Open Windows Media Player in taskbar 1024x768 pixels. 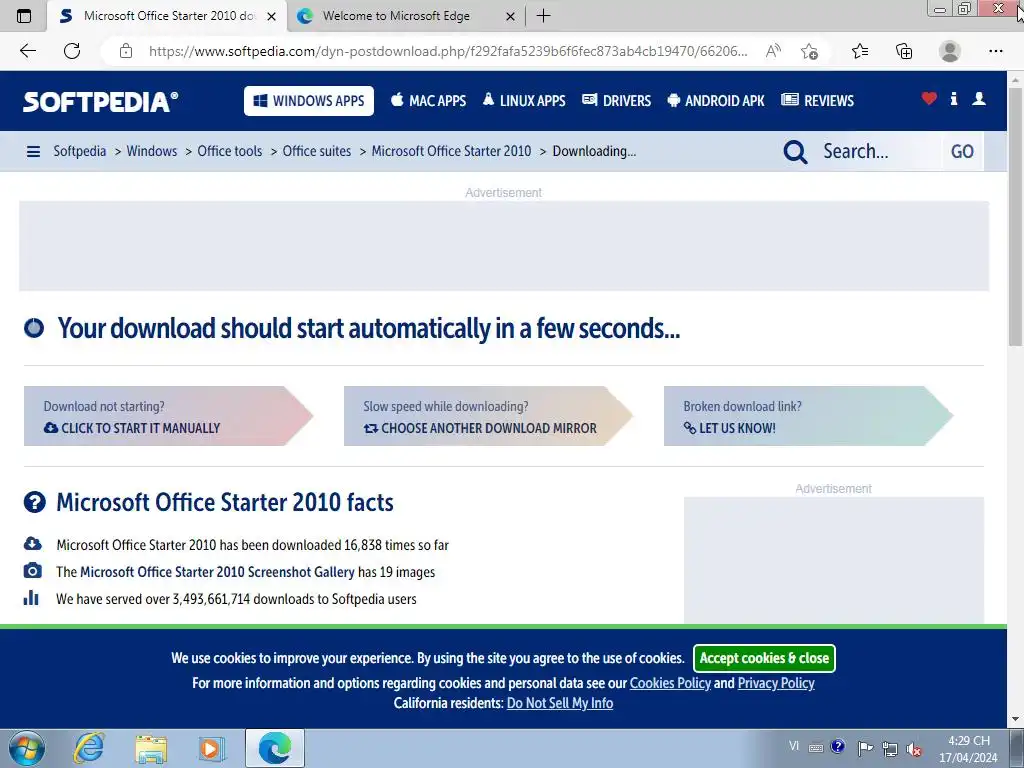point(212,748)
